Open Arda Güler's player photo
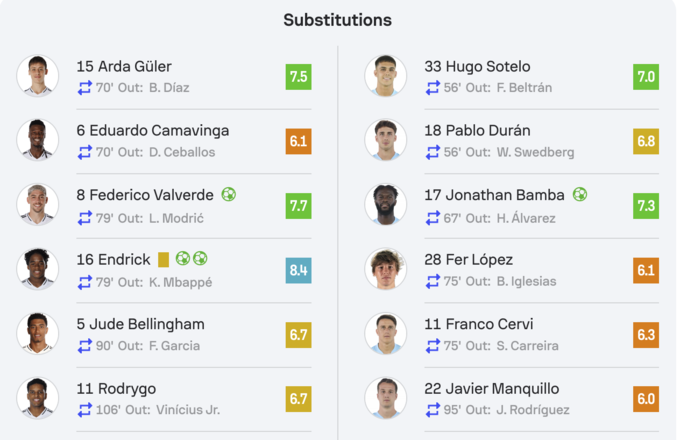The width and height of the screenshot is (680, 440). click(x=38, y=76)
